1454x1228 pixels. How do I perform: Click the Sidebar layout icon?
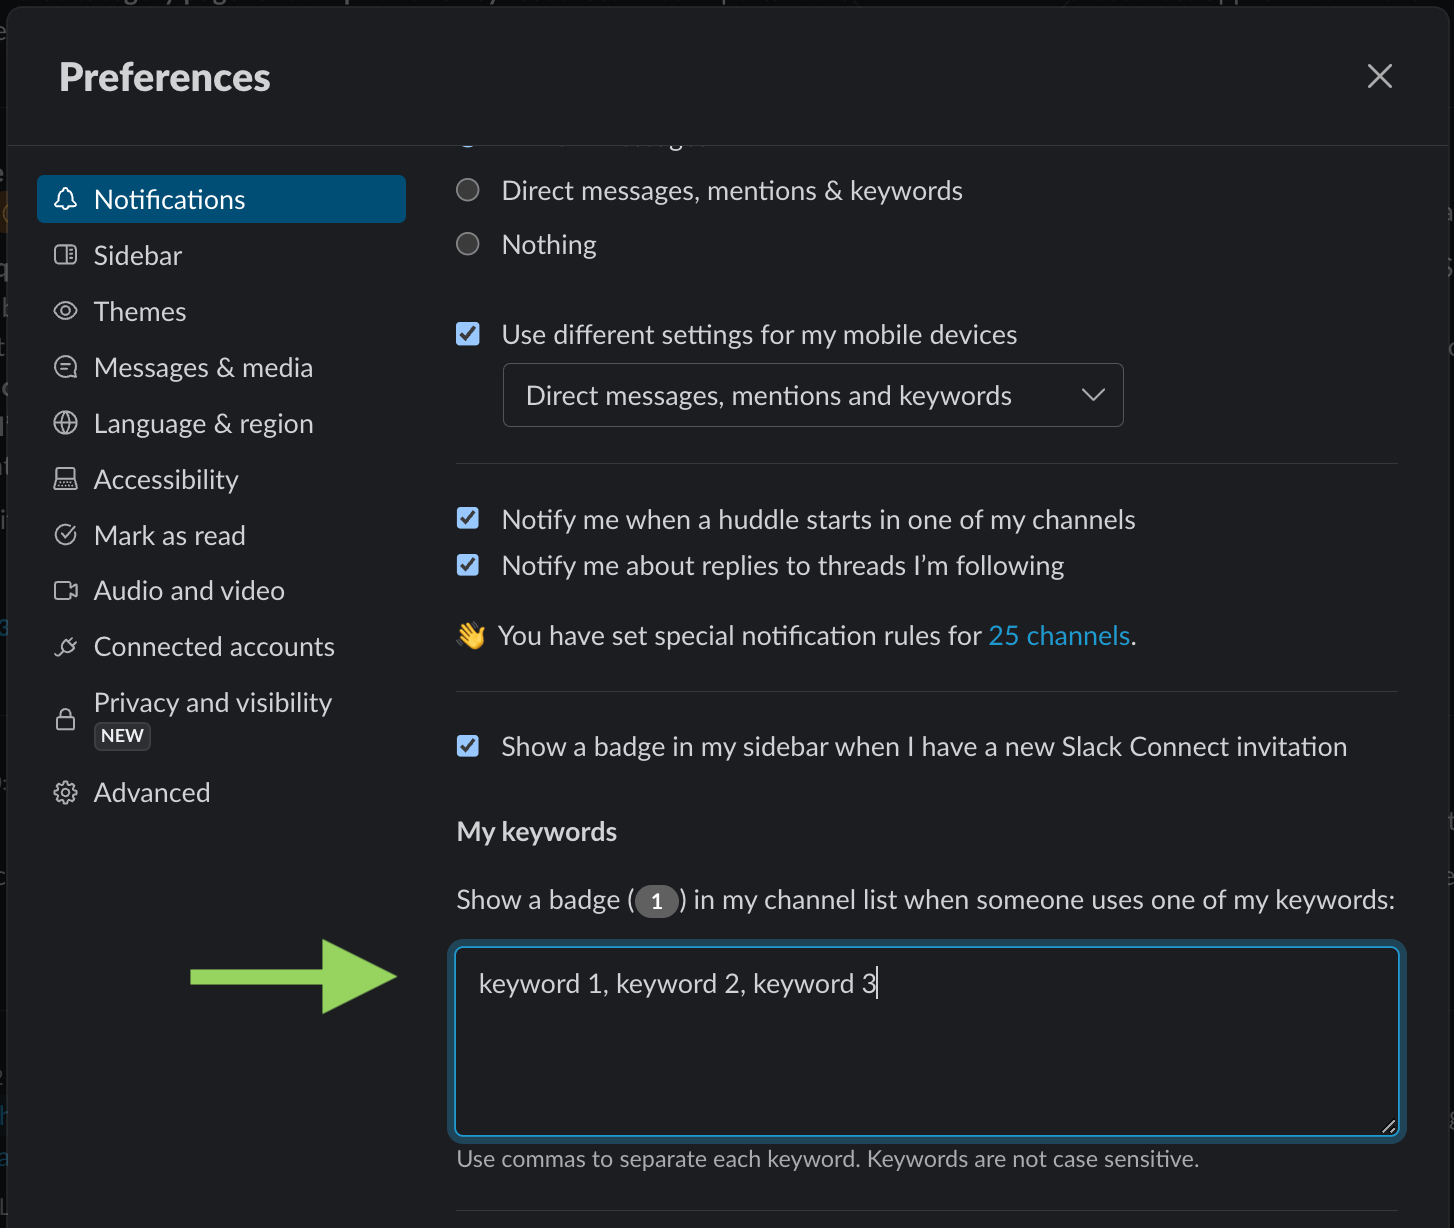[x=66, y=255]
